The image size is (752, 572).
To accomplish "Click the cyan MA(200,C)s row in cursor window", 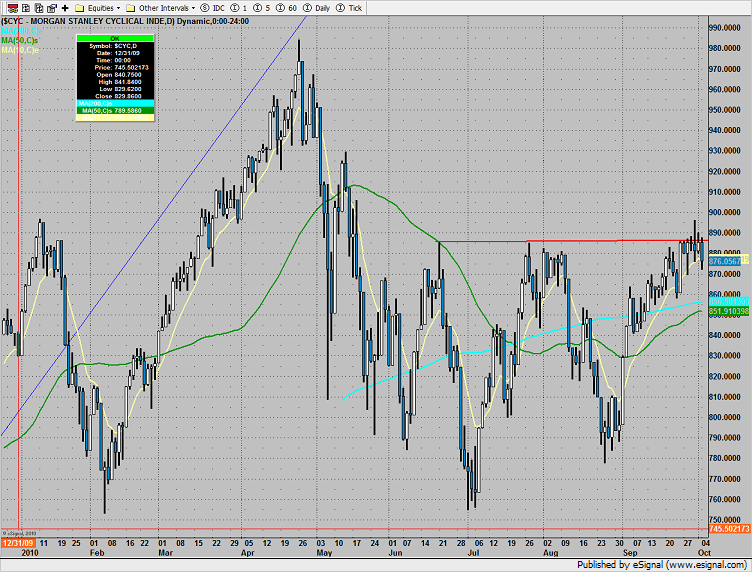I will point(115,104).
